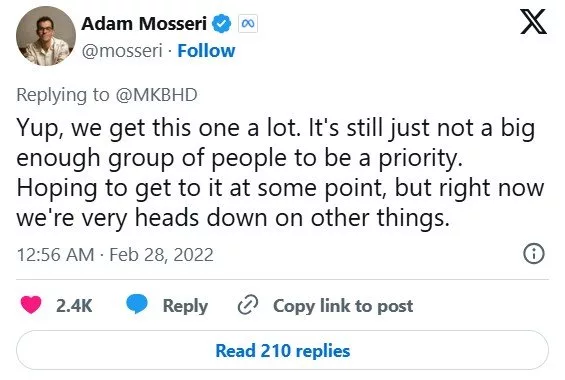The width and height of the screenshot is (565, 380).
Task: Open the Adam Mosseri display name
Action: 144,24
